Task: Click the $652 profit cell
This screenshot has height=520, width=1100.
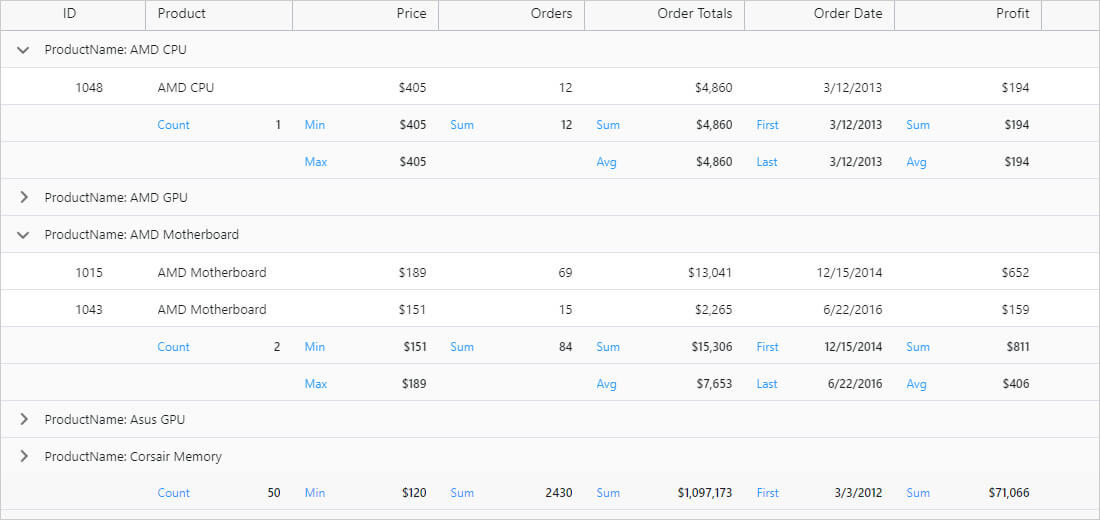Action: point(1015,273)
